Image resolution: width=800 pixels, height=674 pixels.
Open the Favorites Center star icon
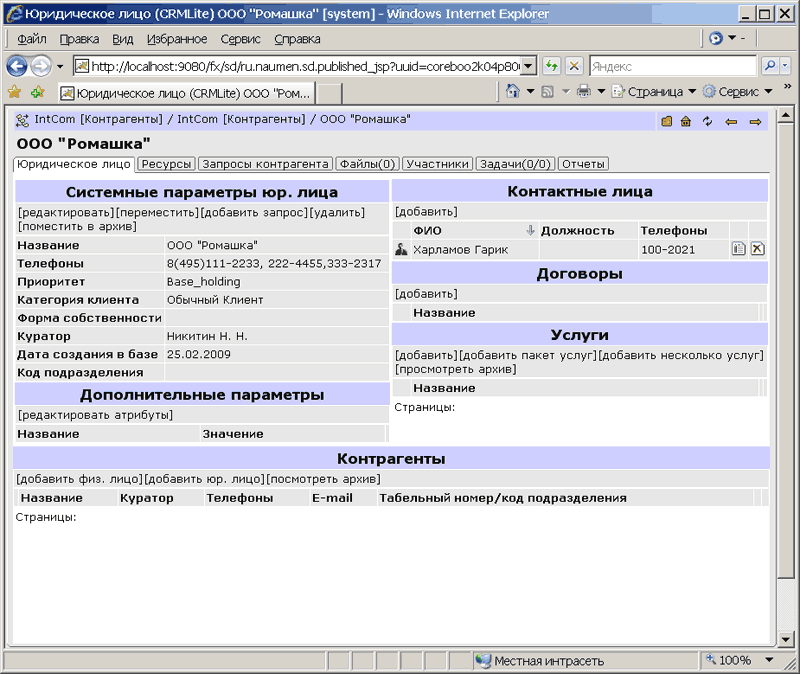pyautogui.click(x=15, y=92)
